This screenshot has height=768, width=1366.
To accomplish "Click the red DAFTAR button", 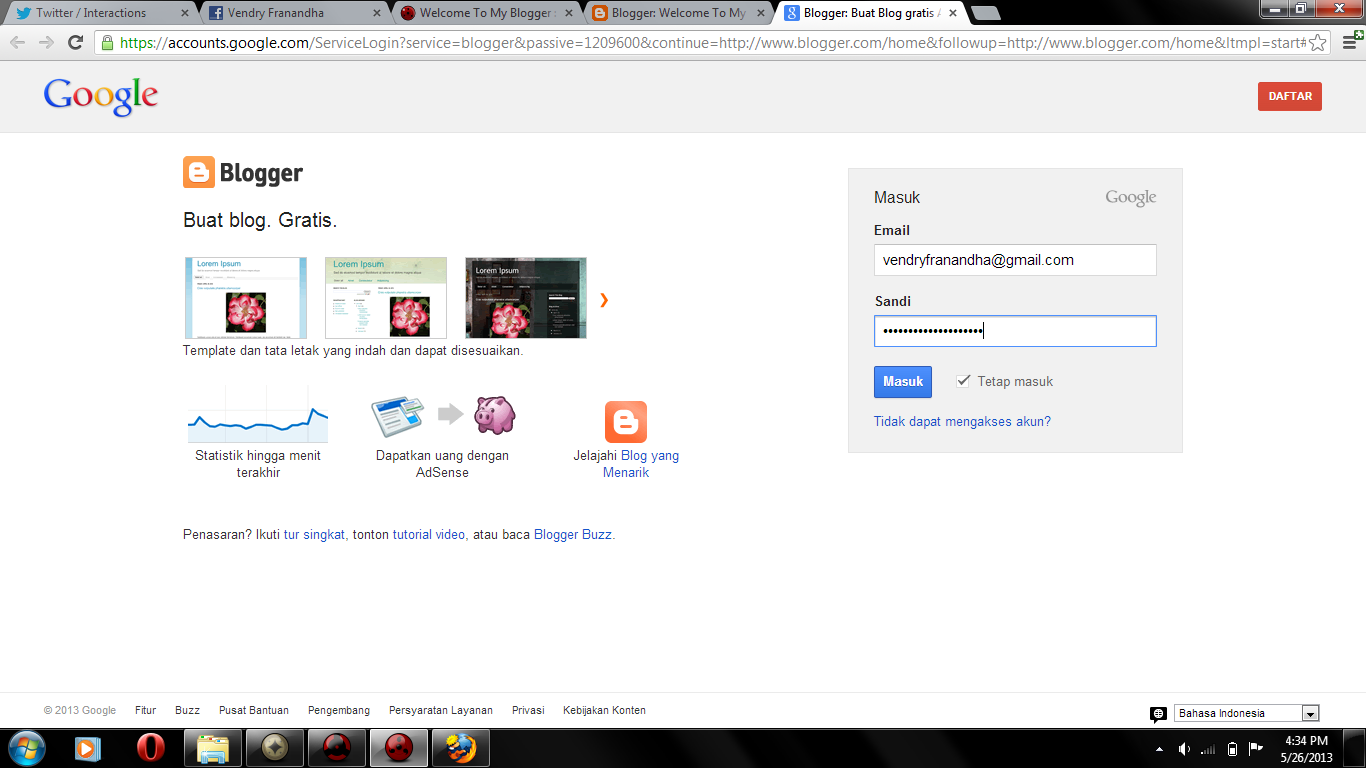I will 1289,96.
